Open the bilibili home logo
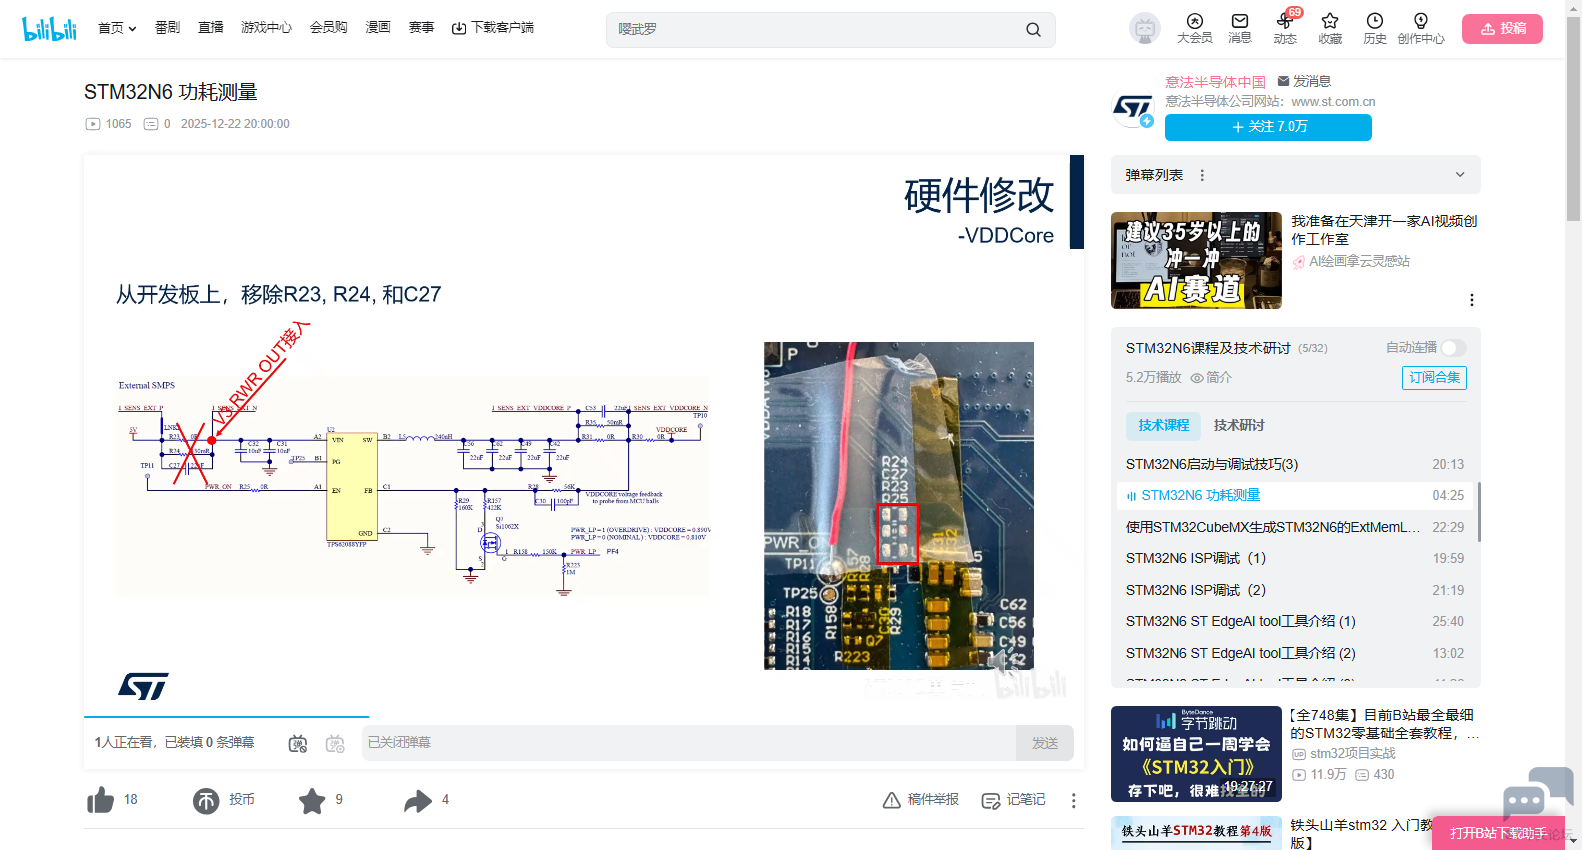 [50, 29]
